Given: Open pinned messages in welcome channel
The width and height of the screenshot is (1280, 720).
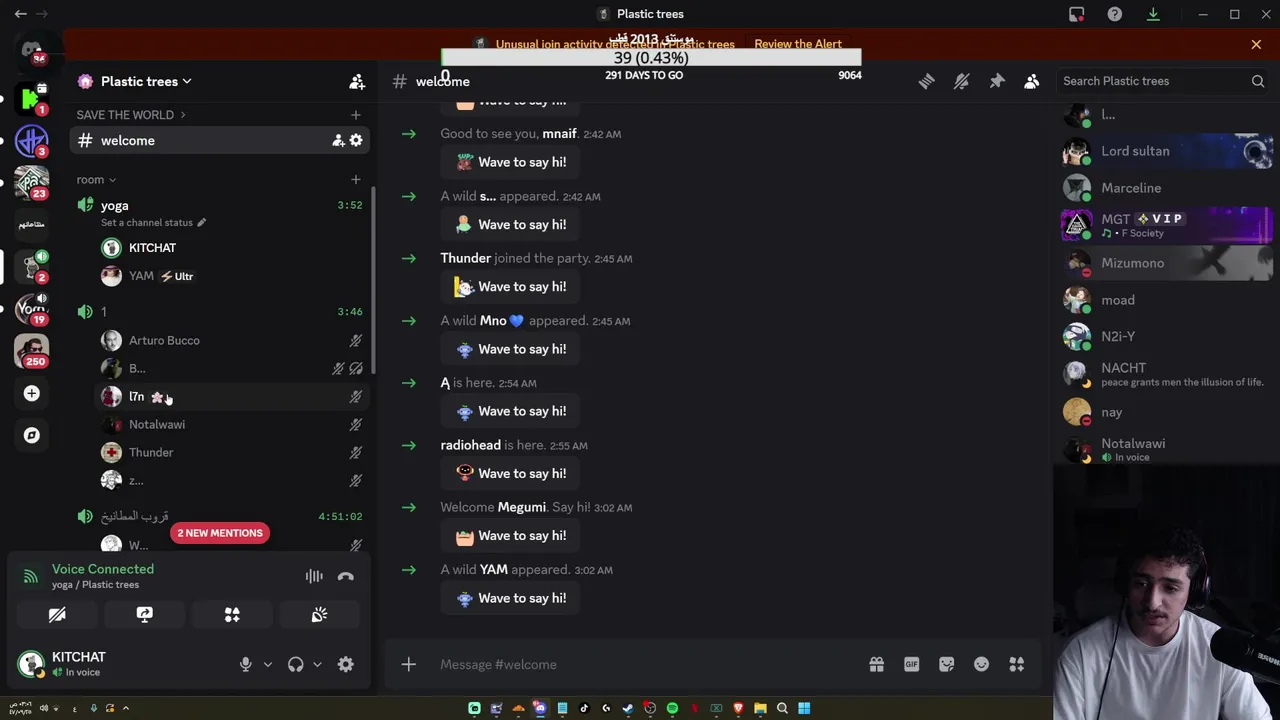Looking at the screenshot, I should point(997,81).
